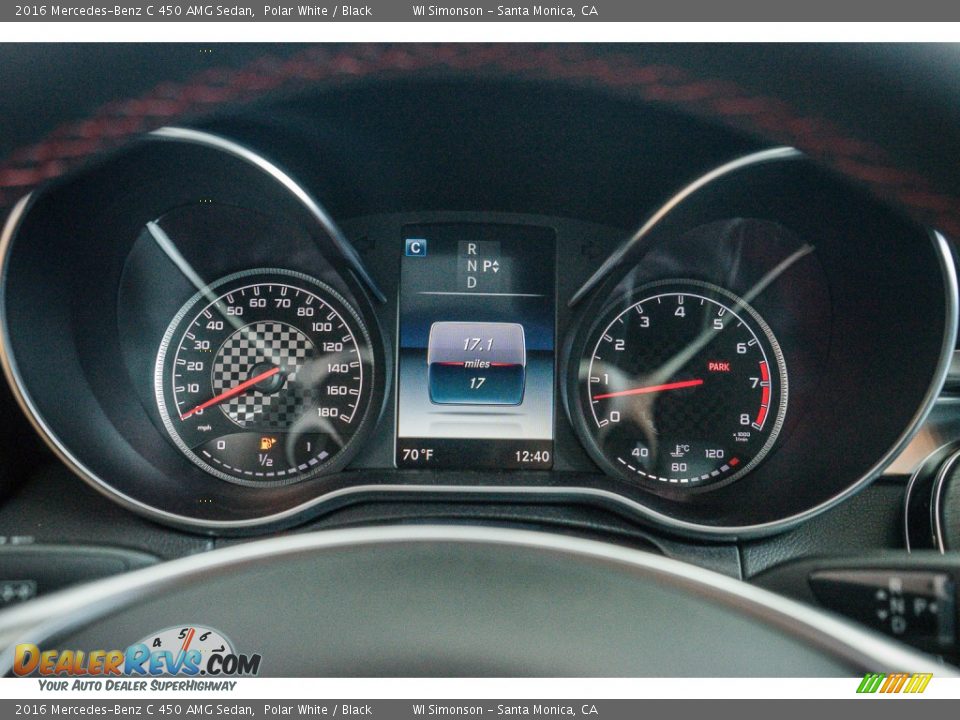Toggle the N neutral gear indicator

472,265
